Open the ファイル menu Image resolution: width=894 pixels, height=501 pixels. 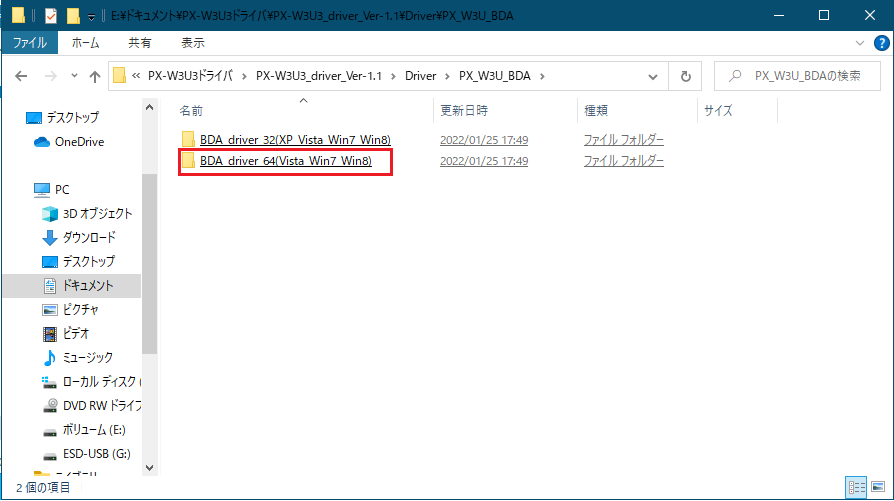pos(30,44)
